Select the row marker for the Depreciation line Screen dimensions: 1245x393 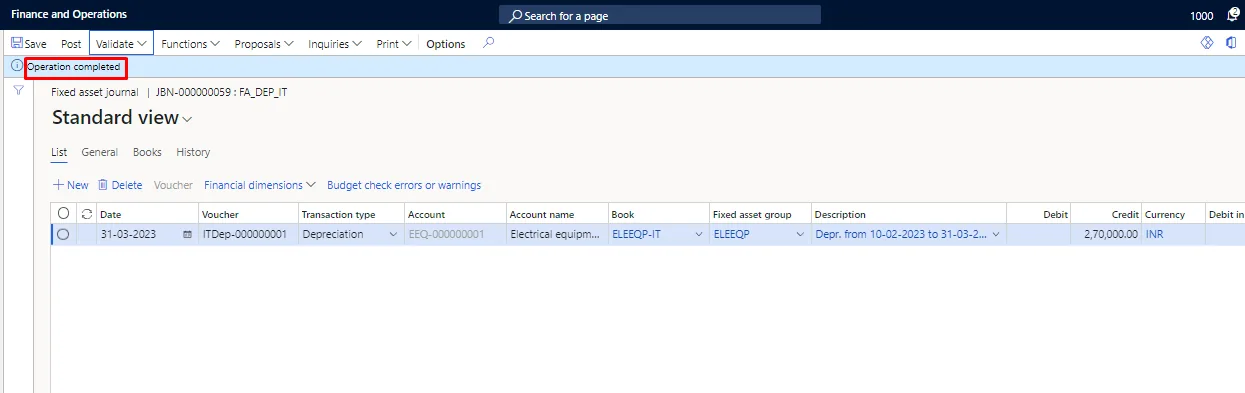64,234
